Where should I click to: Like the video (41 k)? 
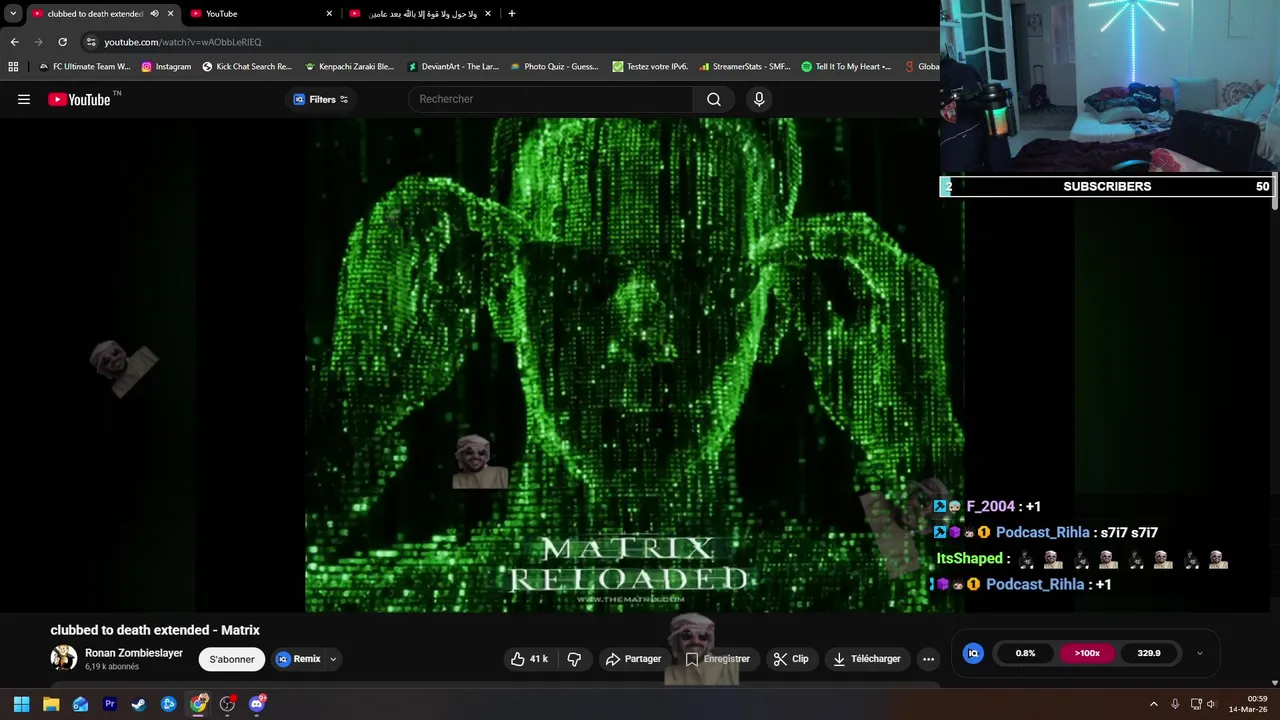coord(529,659)
